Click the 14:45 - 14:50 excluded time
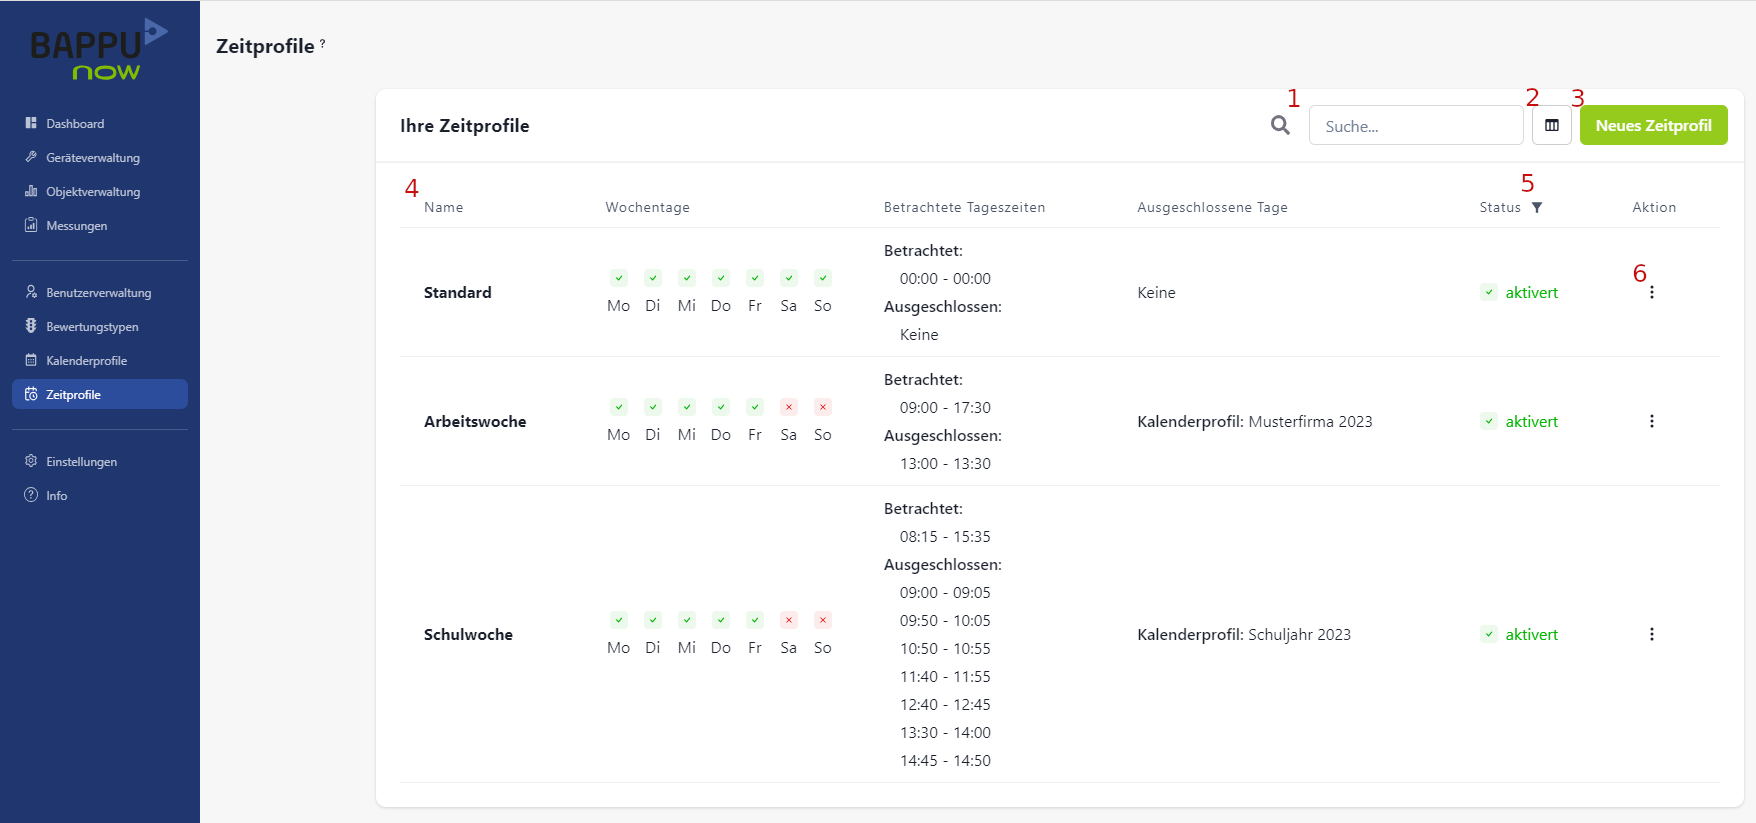 pyautogui.click(x=945, y=760)
